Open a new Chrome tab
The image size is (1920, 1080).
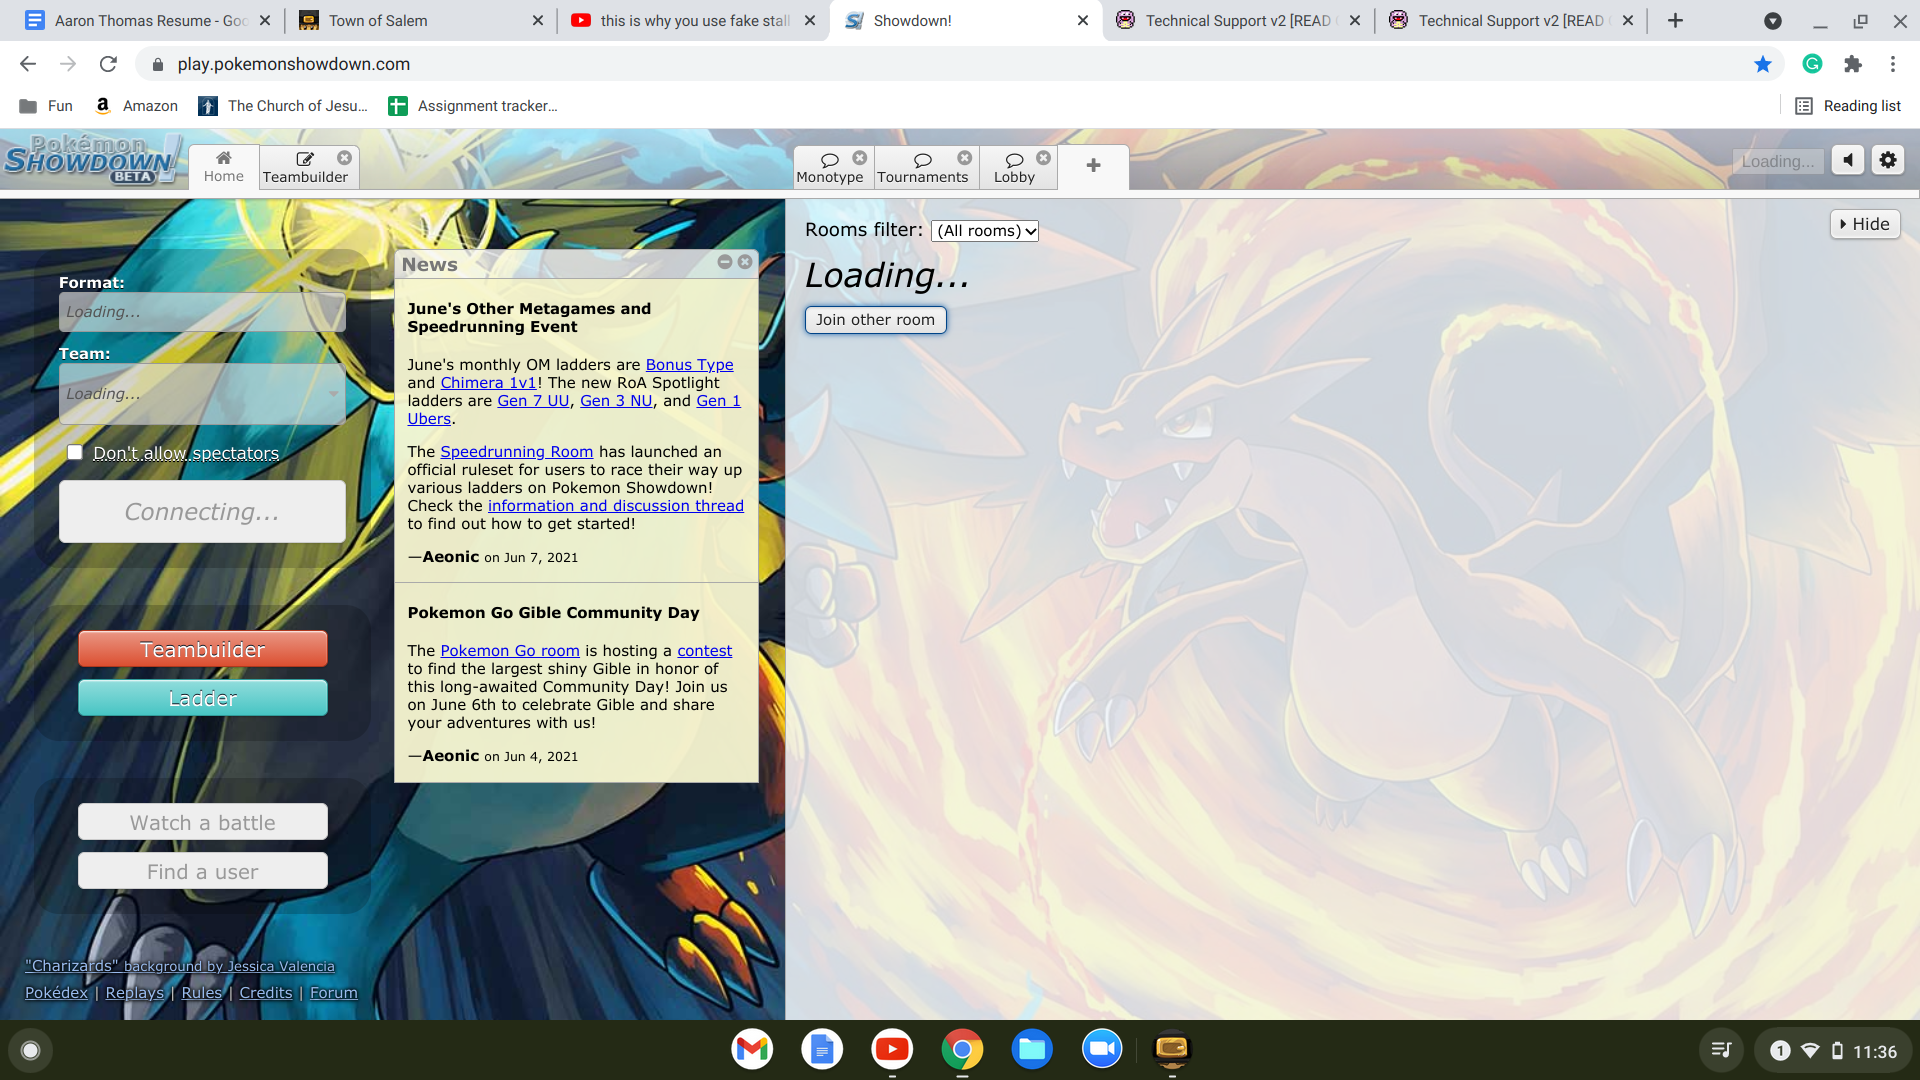click(x=1675, y=20)
